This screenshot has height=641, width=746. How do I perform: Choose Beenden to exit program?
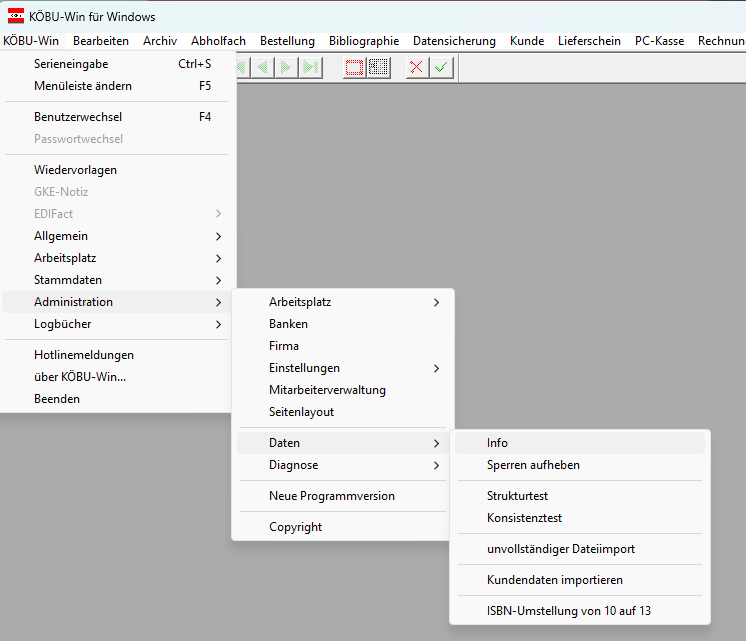pyautogui.click(x=117, y=399)
